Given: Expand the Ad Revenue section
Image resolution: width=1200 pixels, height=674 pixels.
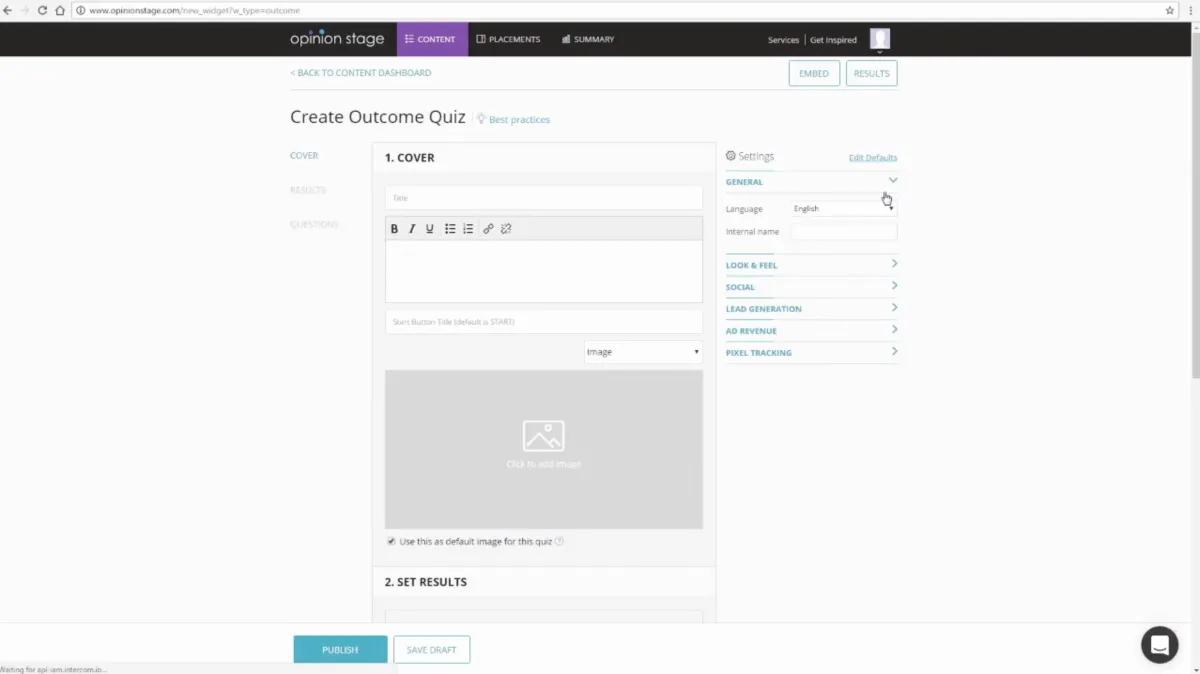Looking at the screenshot, I should click(812, 331).
